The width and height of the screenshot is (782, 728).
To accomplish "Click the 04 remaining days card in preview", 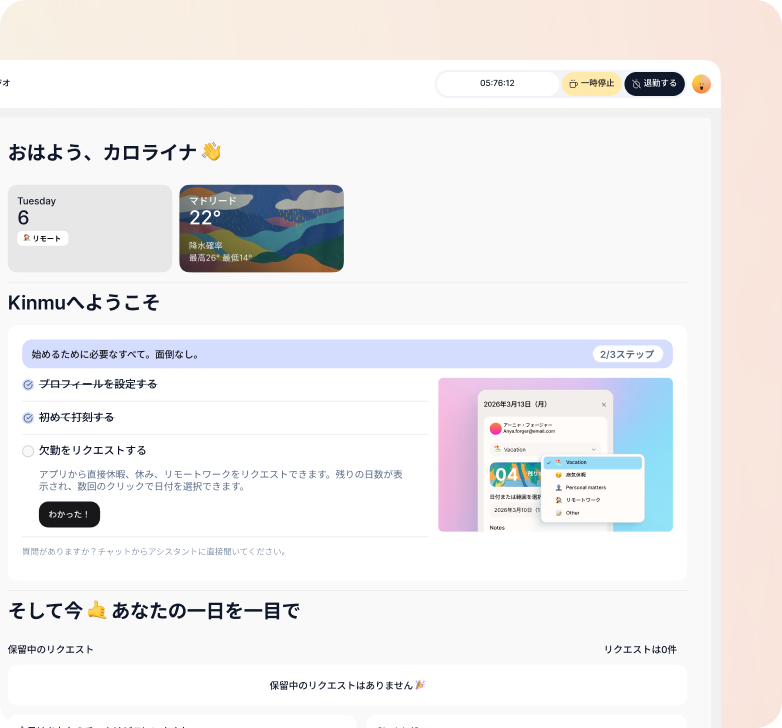I will pyautogui.click(x=515, y=474).
